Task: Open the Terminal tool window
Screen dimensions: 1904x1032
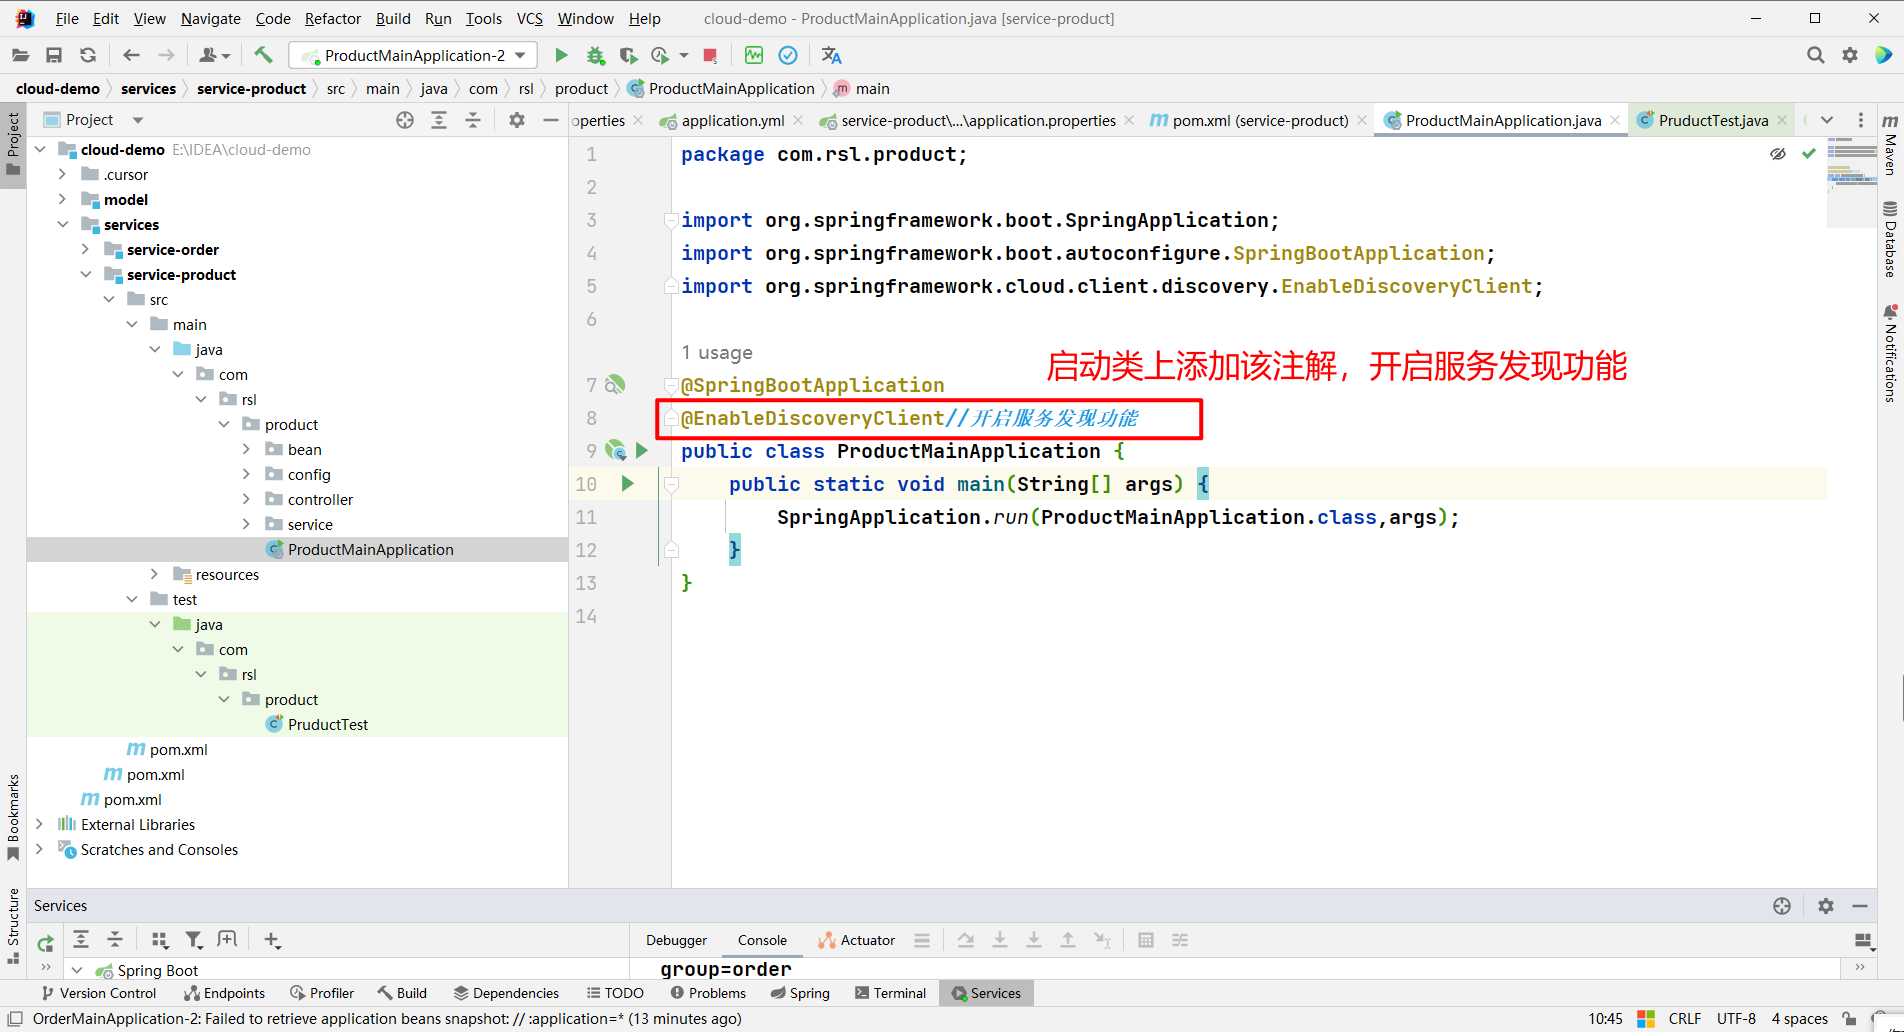Action: coord(890,993)
